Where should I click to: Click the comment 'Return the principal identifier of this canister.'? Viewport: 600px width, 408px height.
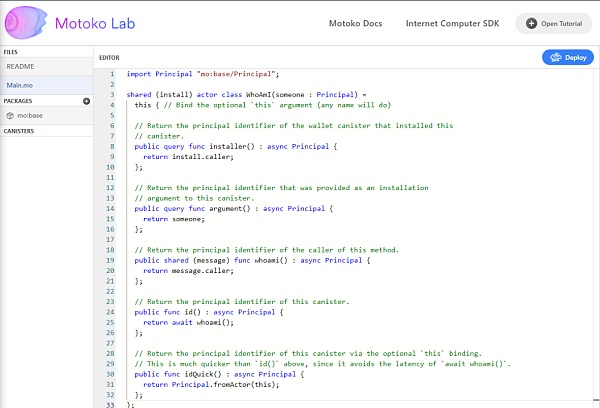tap(242, 302)
